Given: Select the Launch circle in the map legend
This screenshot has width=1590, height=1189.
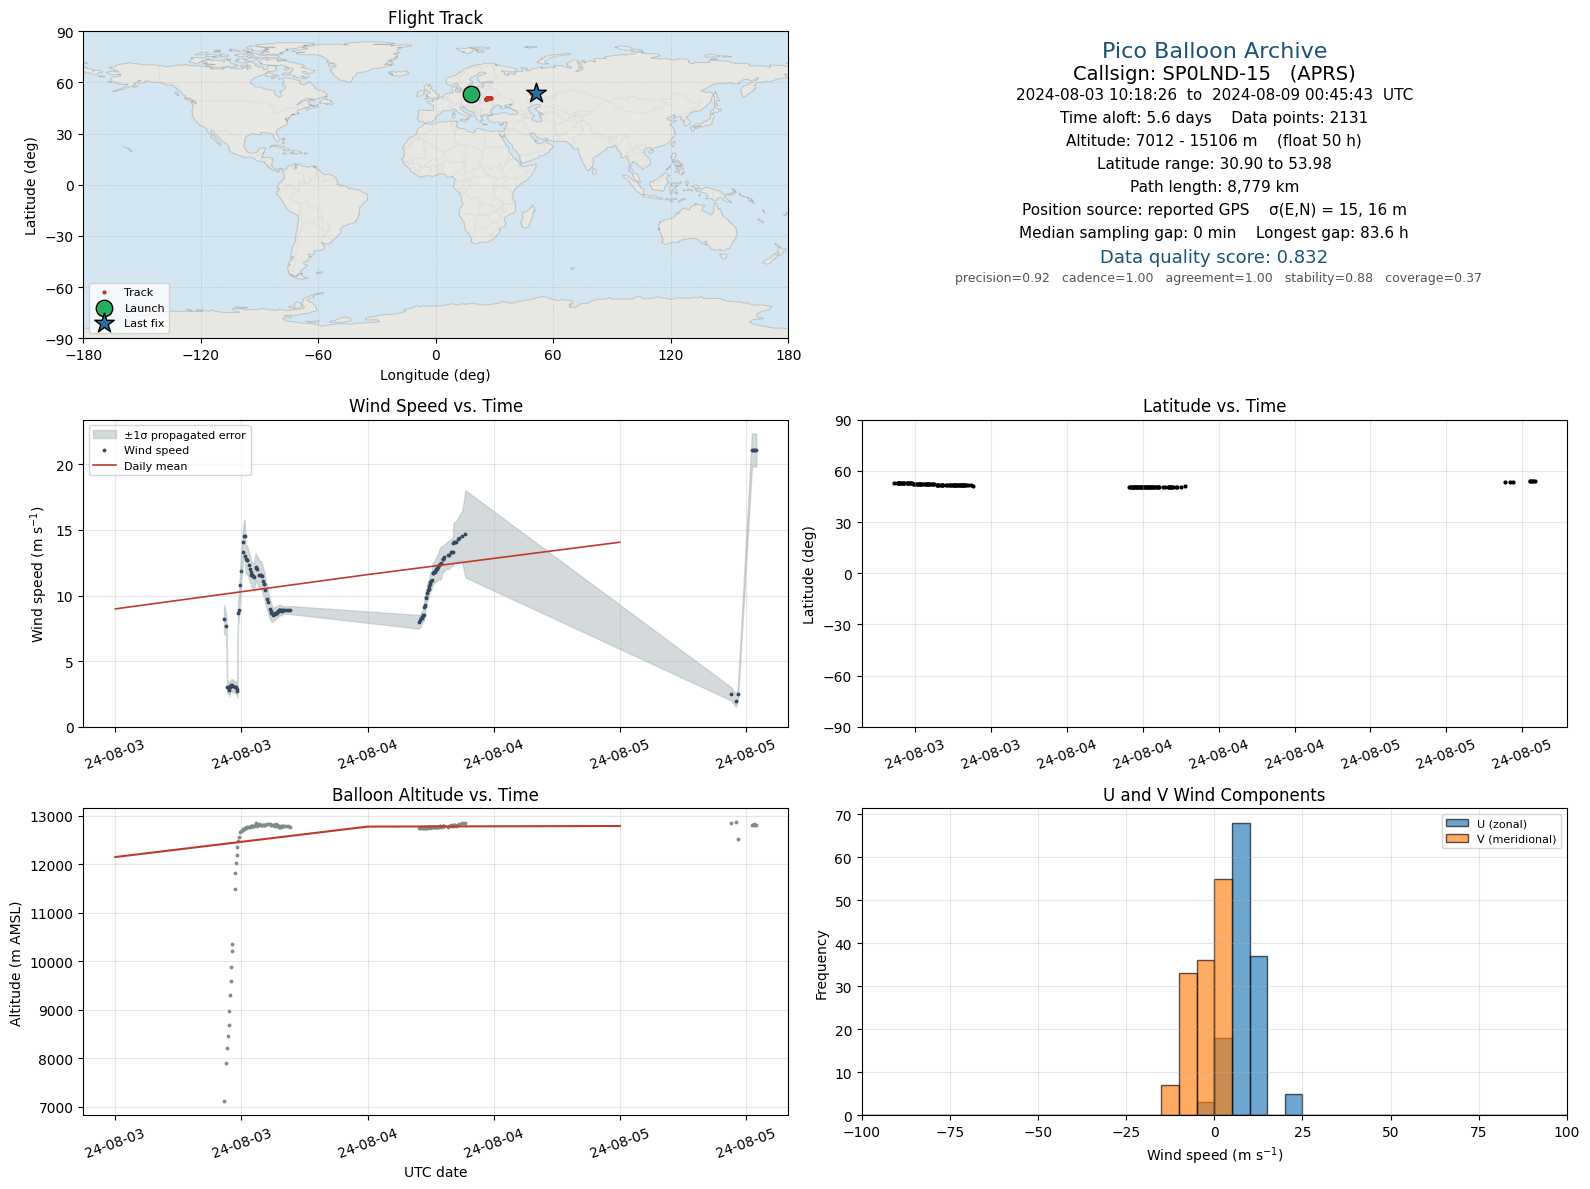Looking at the screenshot, I should pos(104,308).
